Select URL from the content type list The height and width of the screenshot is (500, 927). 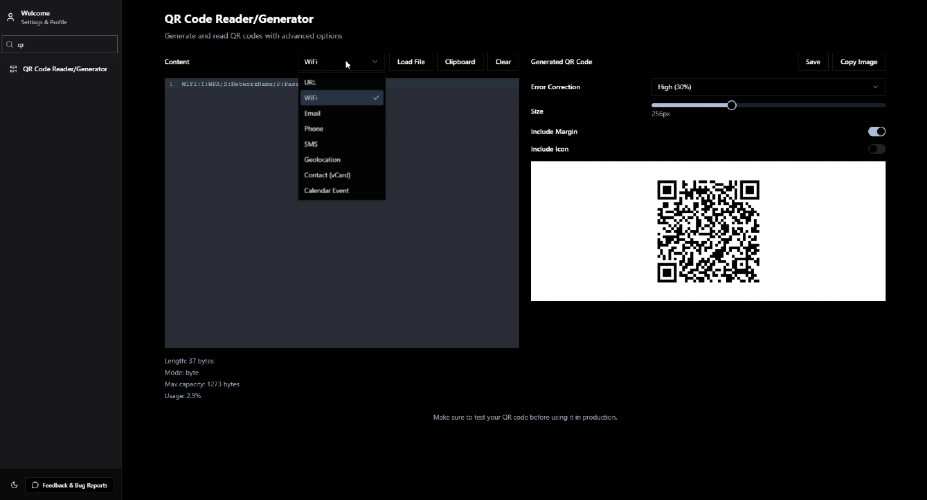342,82
